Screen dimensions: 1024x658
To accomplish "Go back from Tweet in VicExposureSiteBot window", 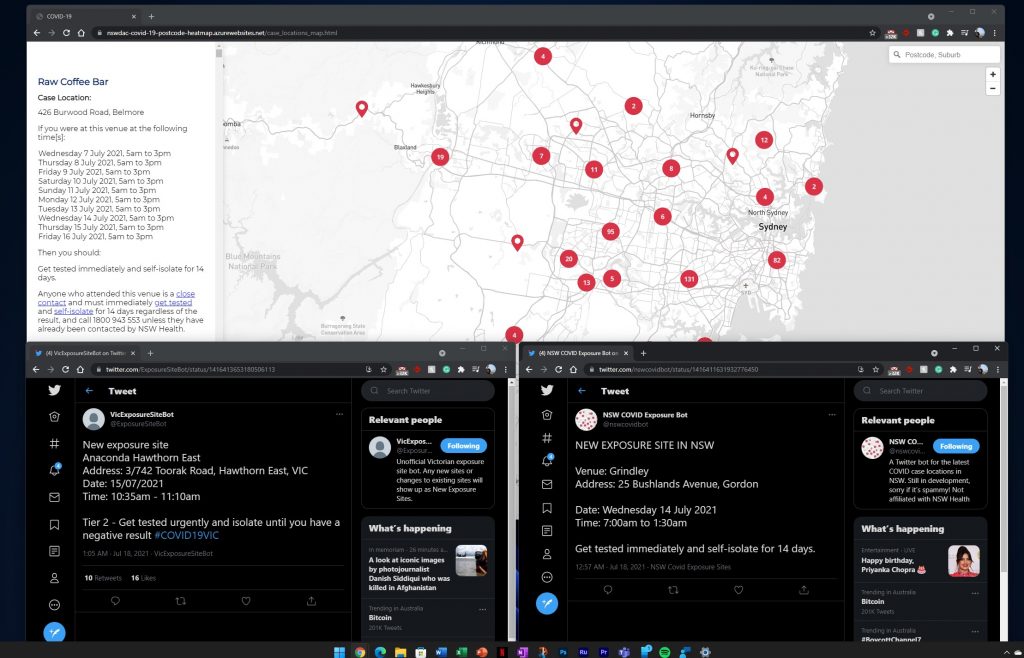I will pos(89,391).
